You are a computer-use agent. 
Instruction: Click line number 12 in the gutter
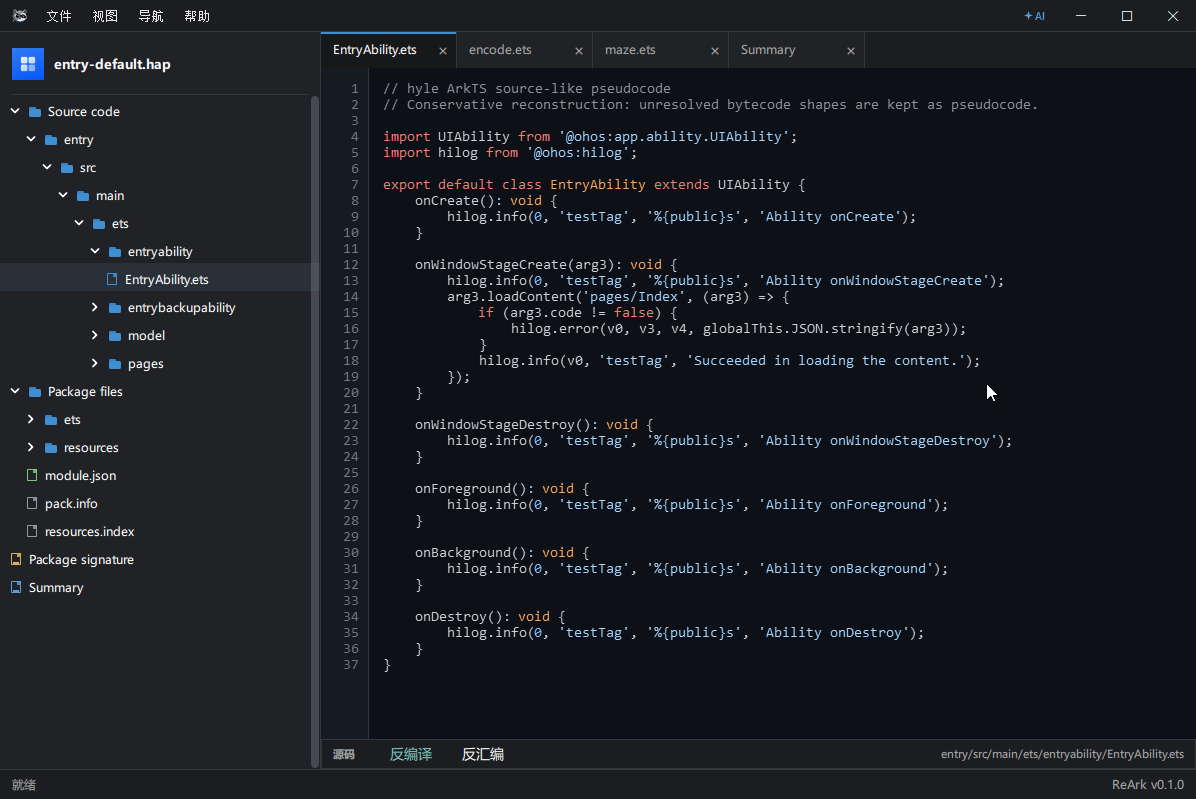pyautogui.click(x=350, y=265)
